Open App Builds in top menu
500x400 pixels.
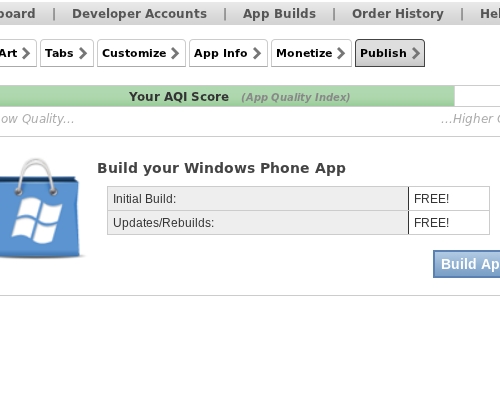tap(279, 14)
